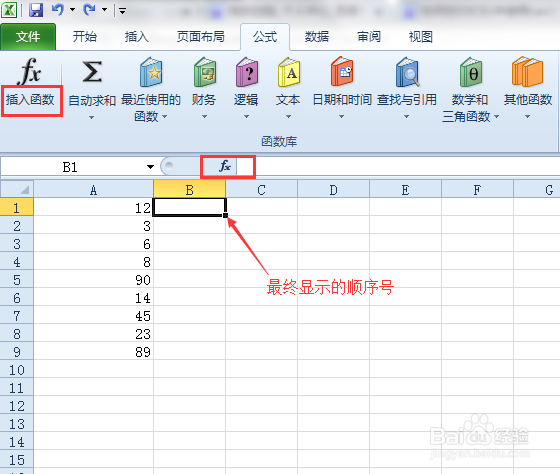Expand the Date & Time (日期和时间) dropdown arrow
This screenshot has height=474, width=560.
click(x=341, y=116)
